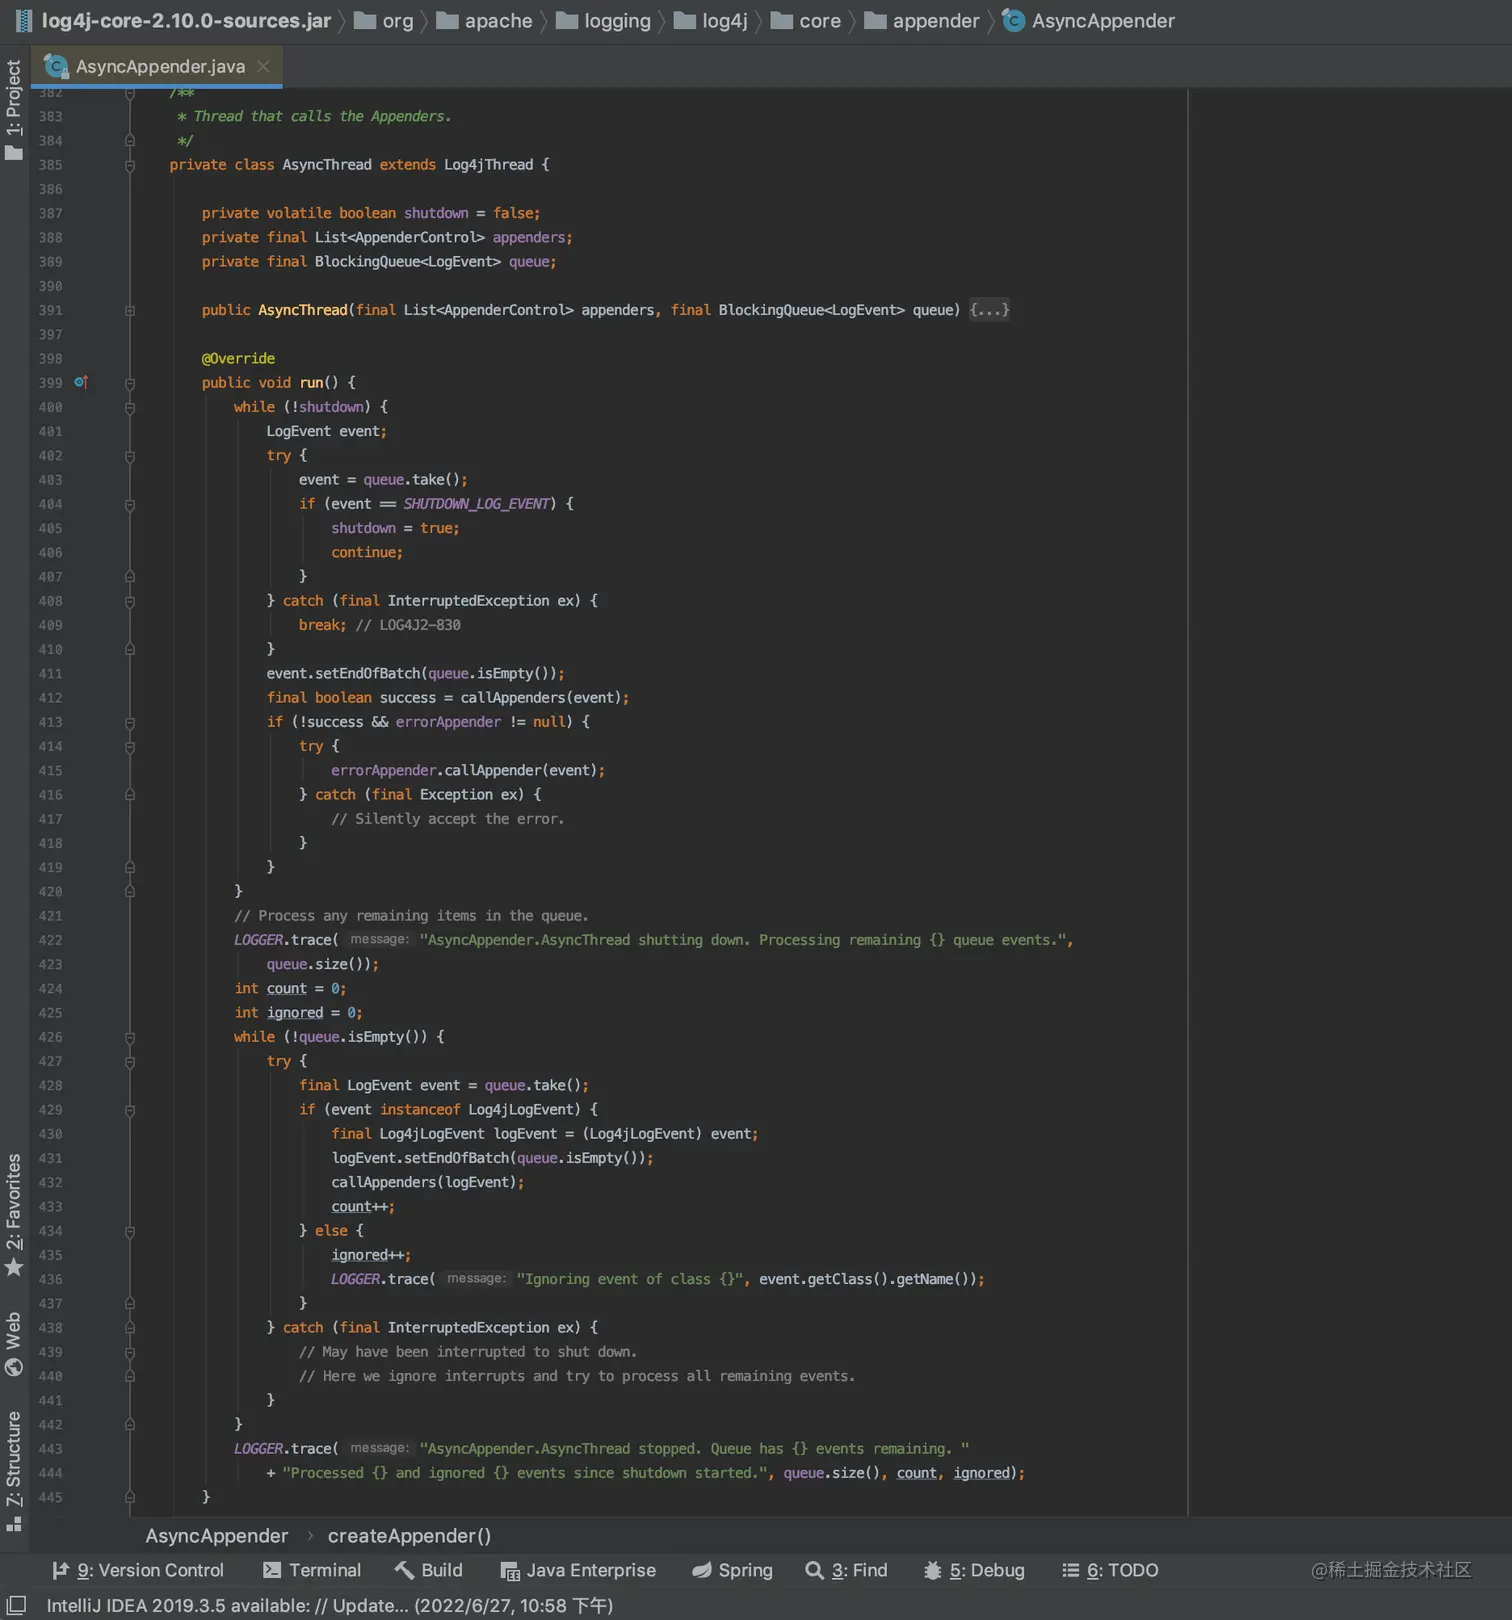Open the Web tool window

tap(14, 1344)
